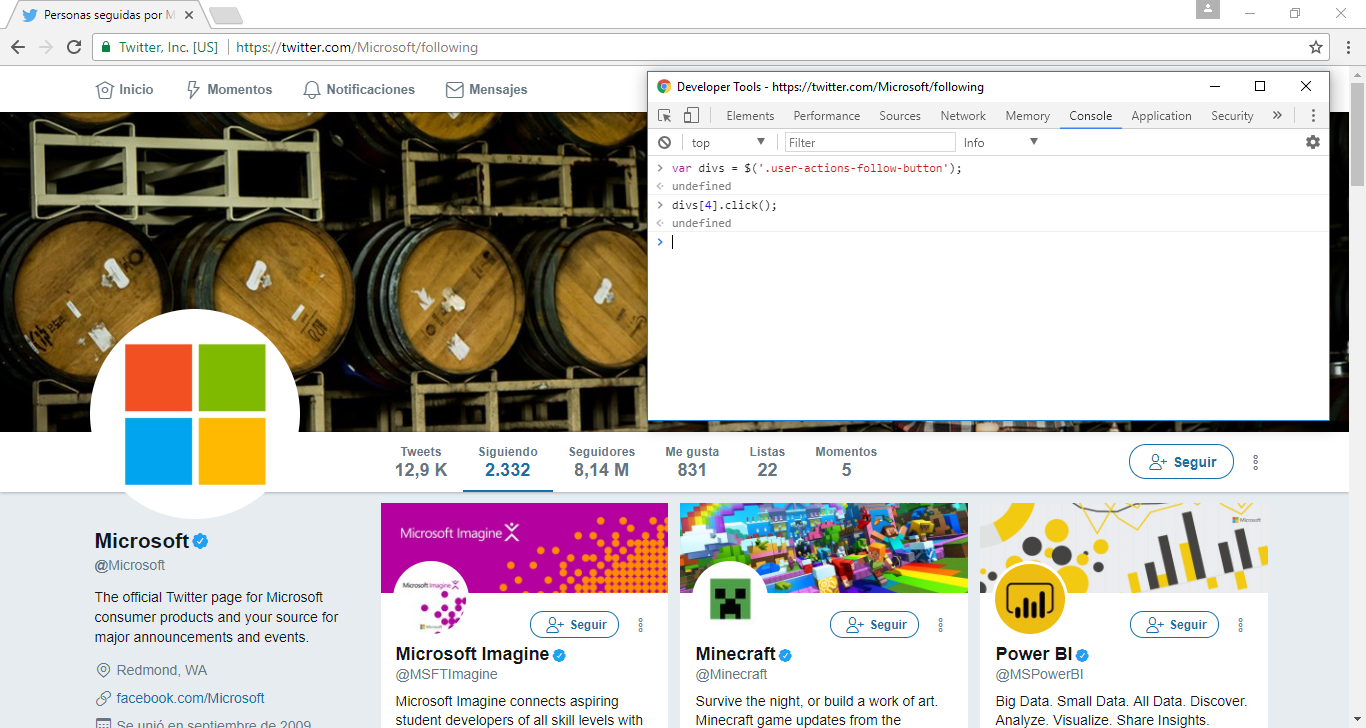Click the inspect element picker icon
The height and width of the screenshot is (728, 1366).
tap(665, 116)
